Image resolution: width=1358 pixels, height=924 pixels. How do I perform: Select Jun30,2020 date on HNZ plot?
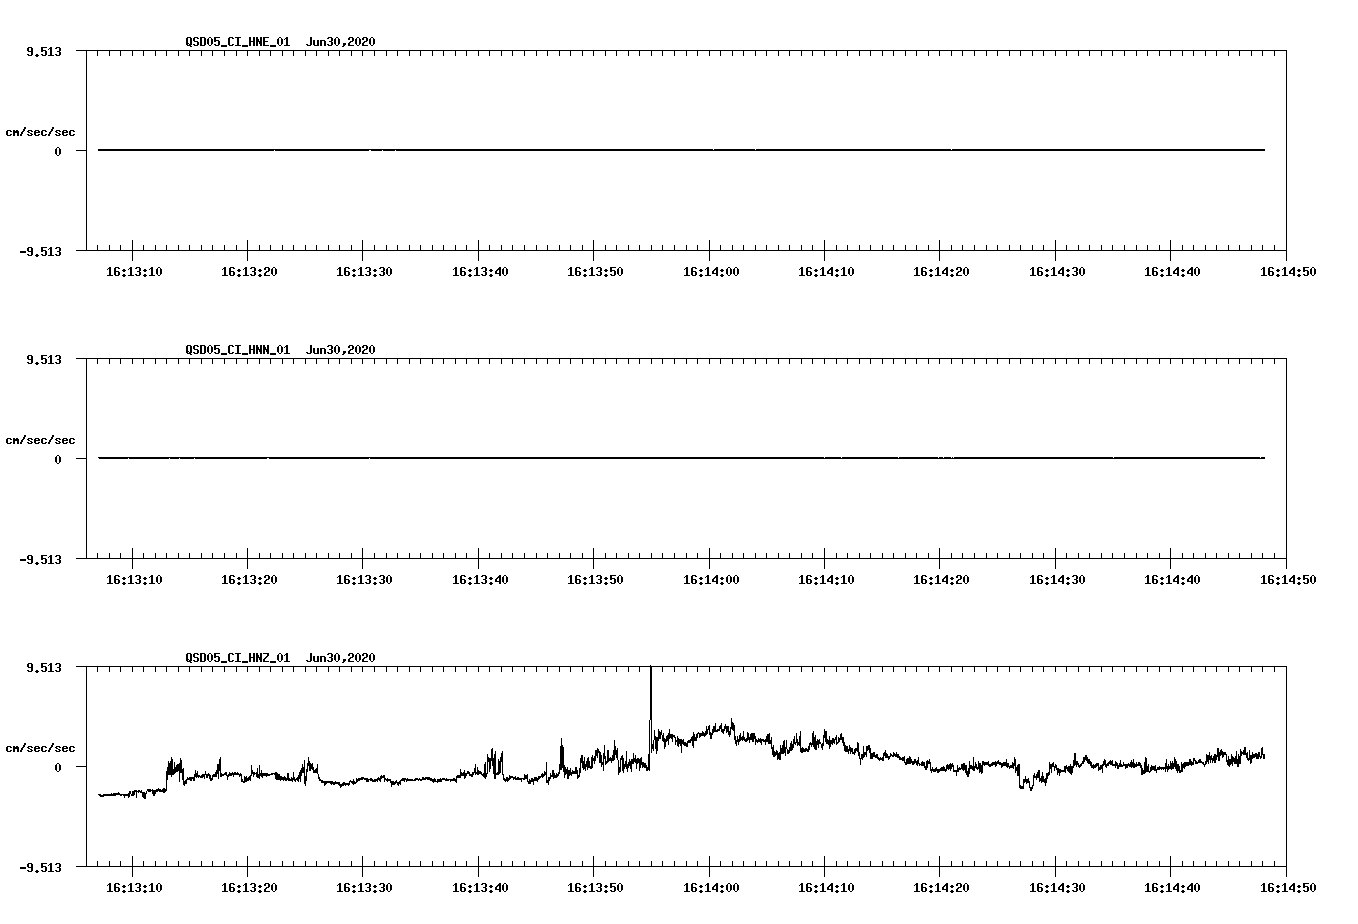pyautogui.click(x=341, y=658)
